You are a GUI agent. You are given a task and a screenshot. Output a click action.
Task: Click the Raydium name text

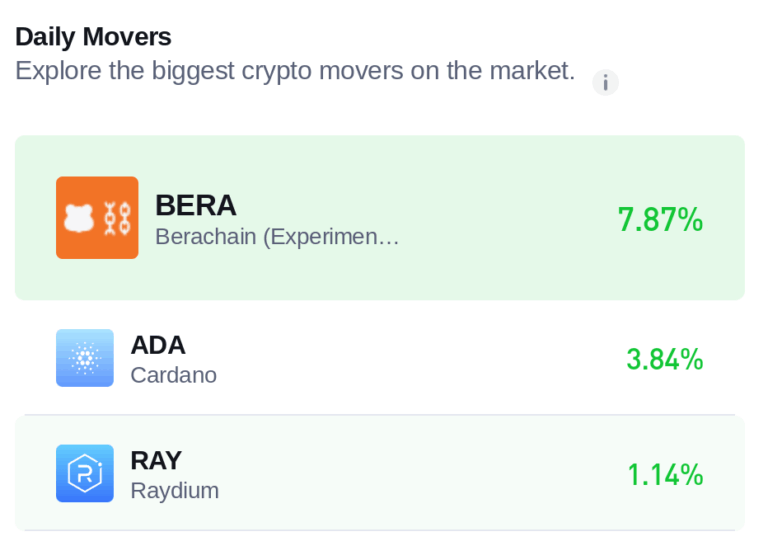[175, 491]
